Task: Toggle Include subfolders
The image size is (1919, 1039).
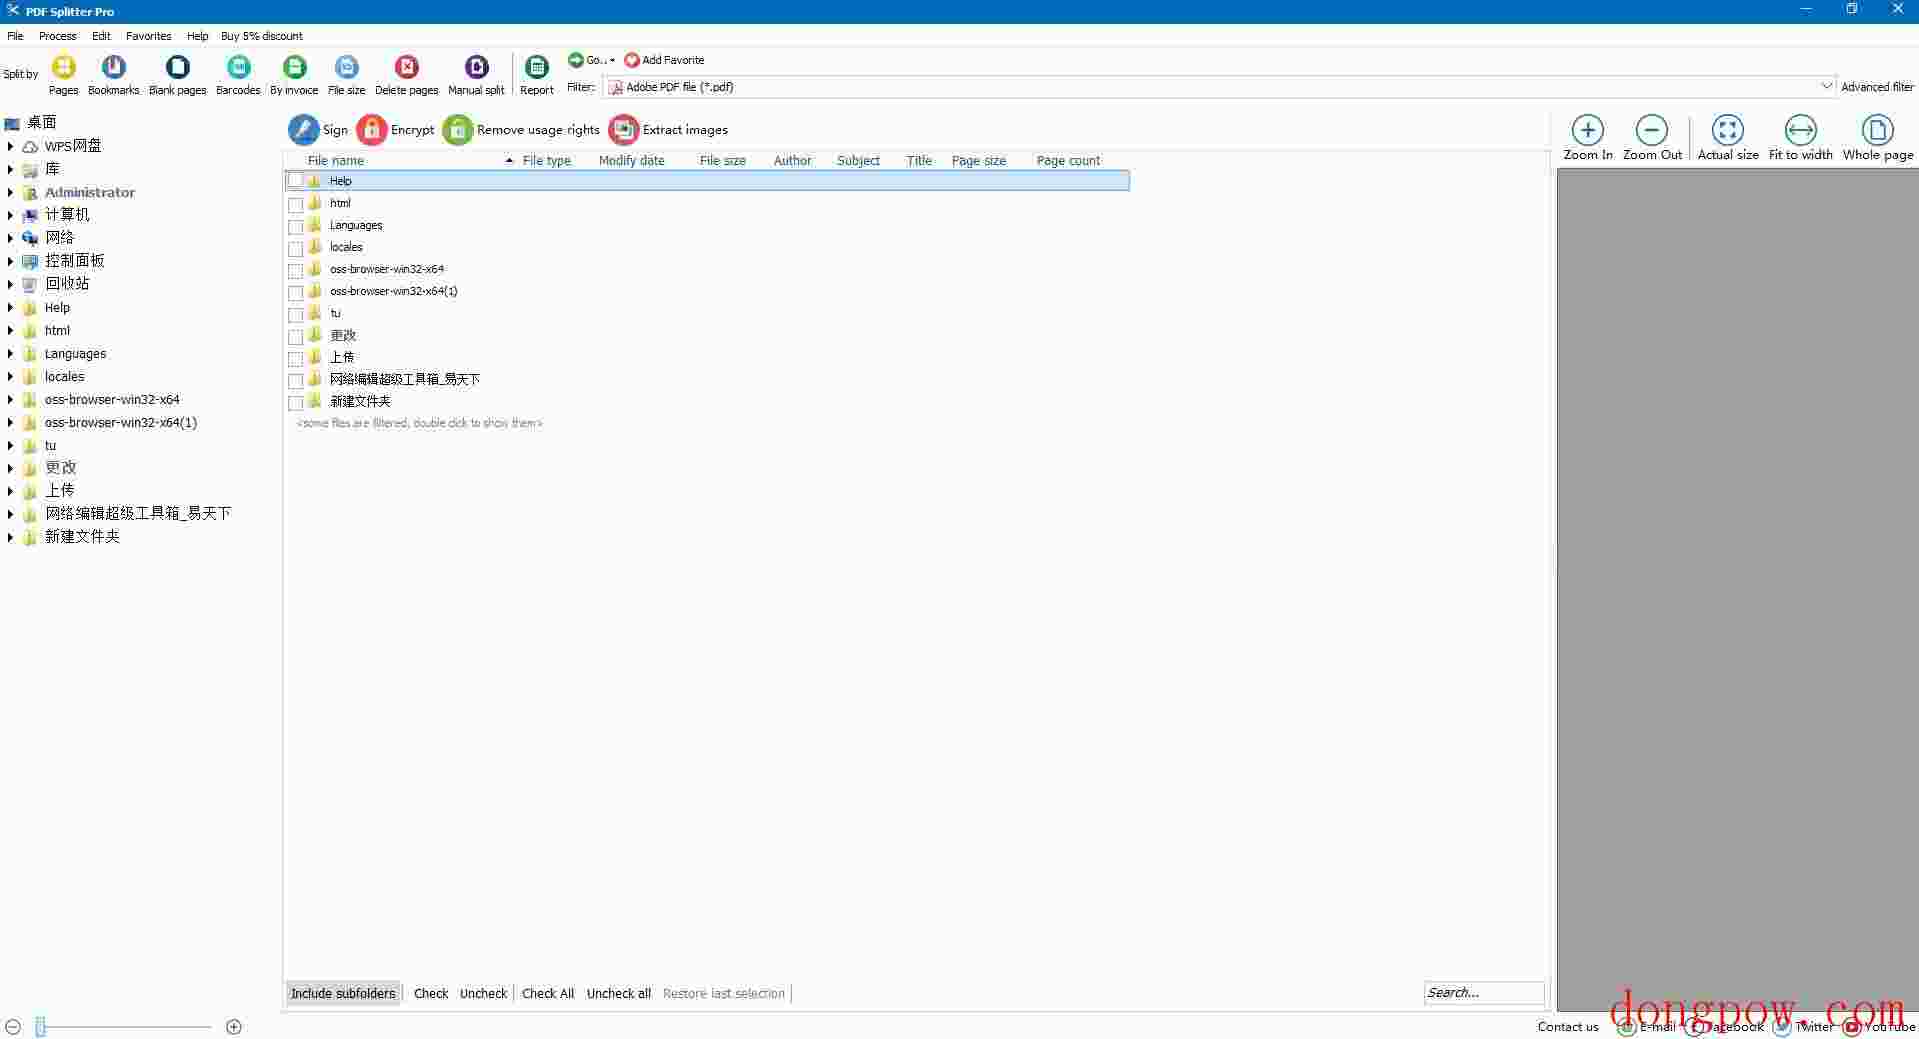Action: click(x=343, y=993)
